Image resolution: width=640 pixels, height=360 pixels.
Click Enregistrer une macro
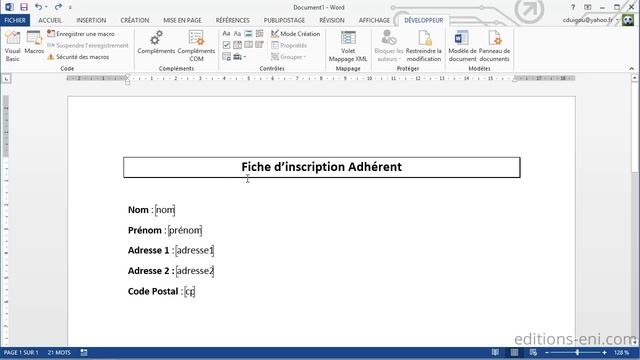click(81, 34)
